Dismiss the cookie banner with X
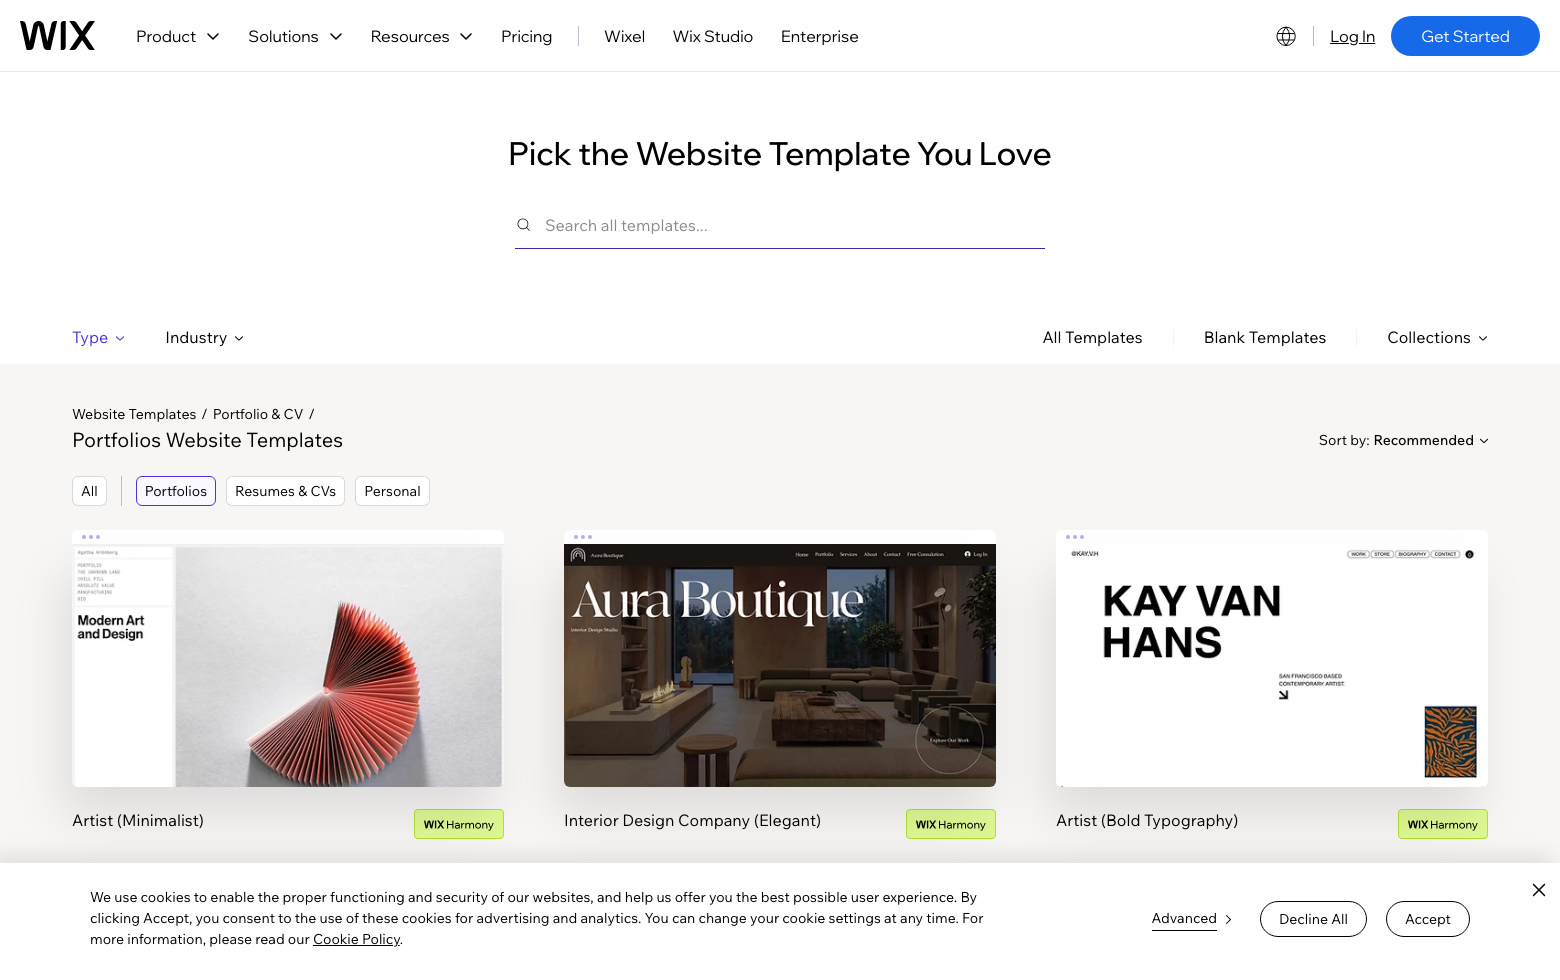The width and height of the screenshot is (1560, 980). pyautogui.click(x=1539, y=890)
